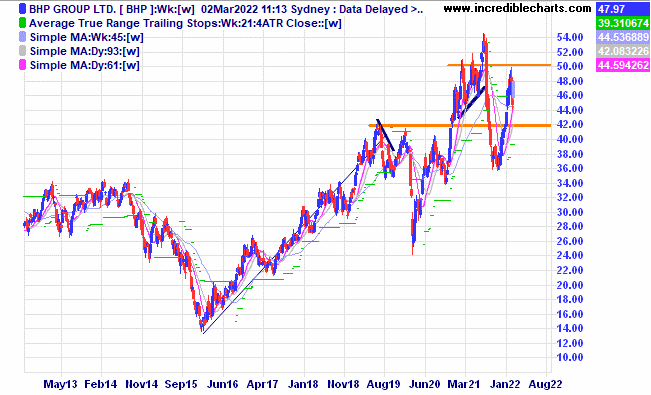Click the 24.00 price axis label

570,255
